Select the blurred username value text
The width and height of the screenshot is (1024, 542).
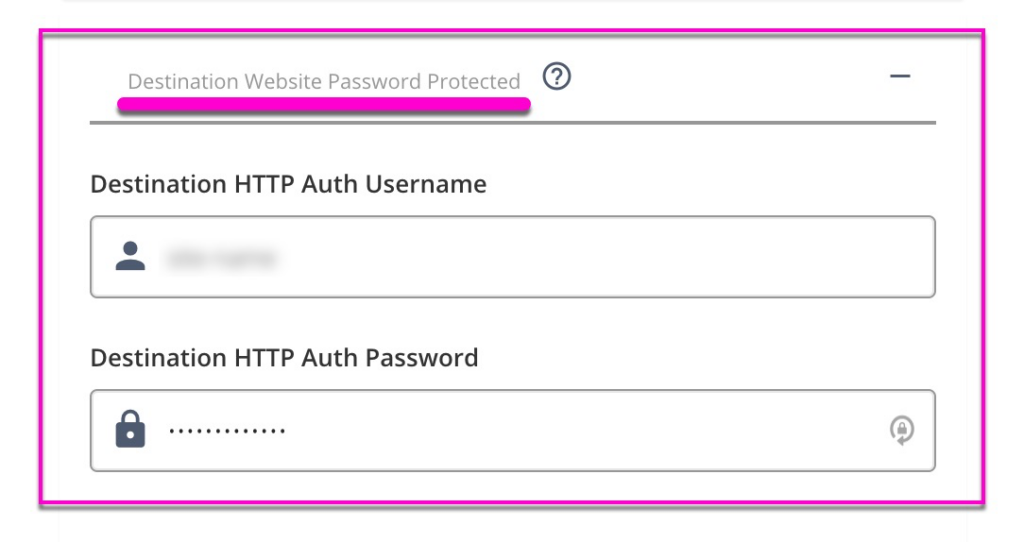pyautogui.click(x=222, y=258)
